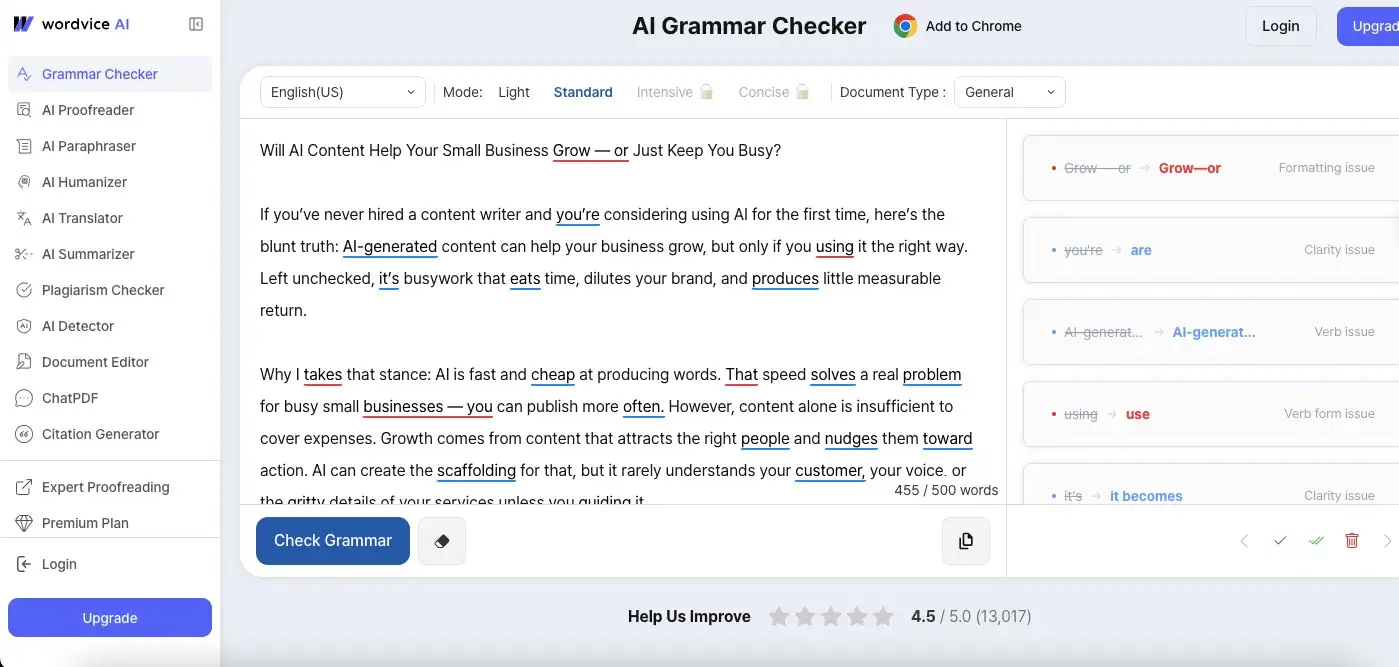Click the Citation Generator quote icon
The height and width of the screenshot is (667, 1399).
24,434
